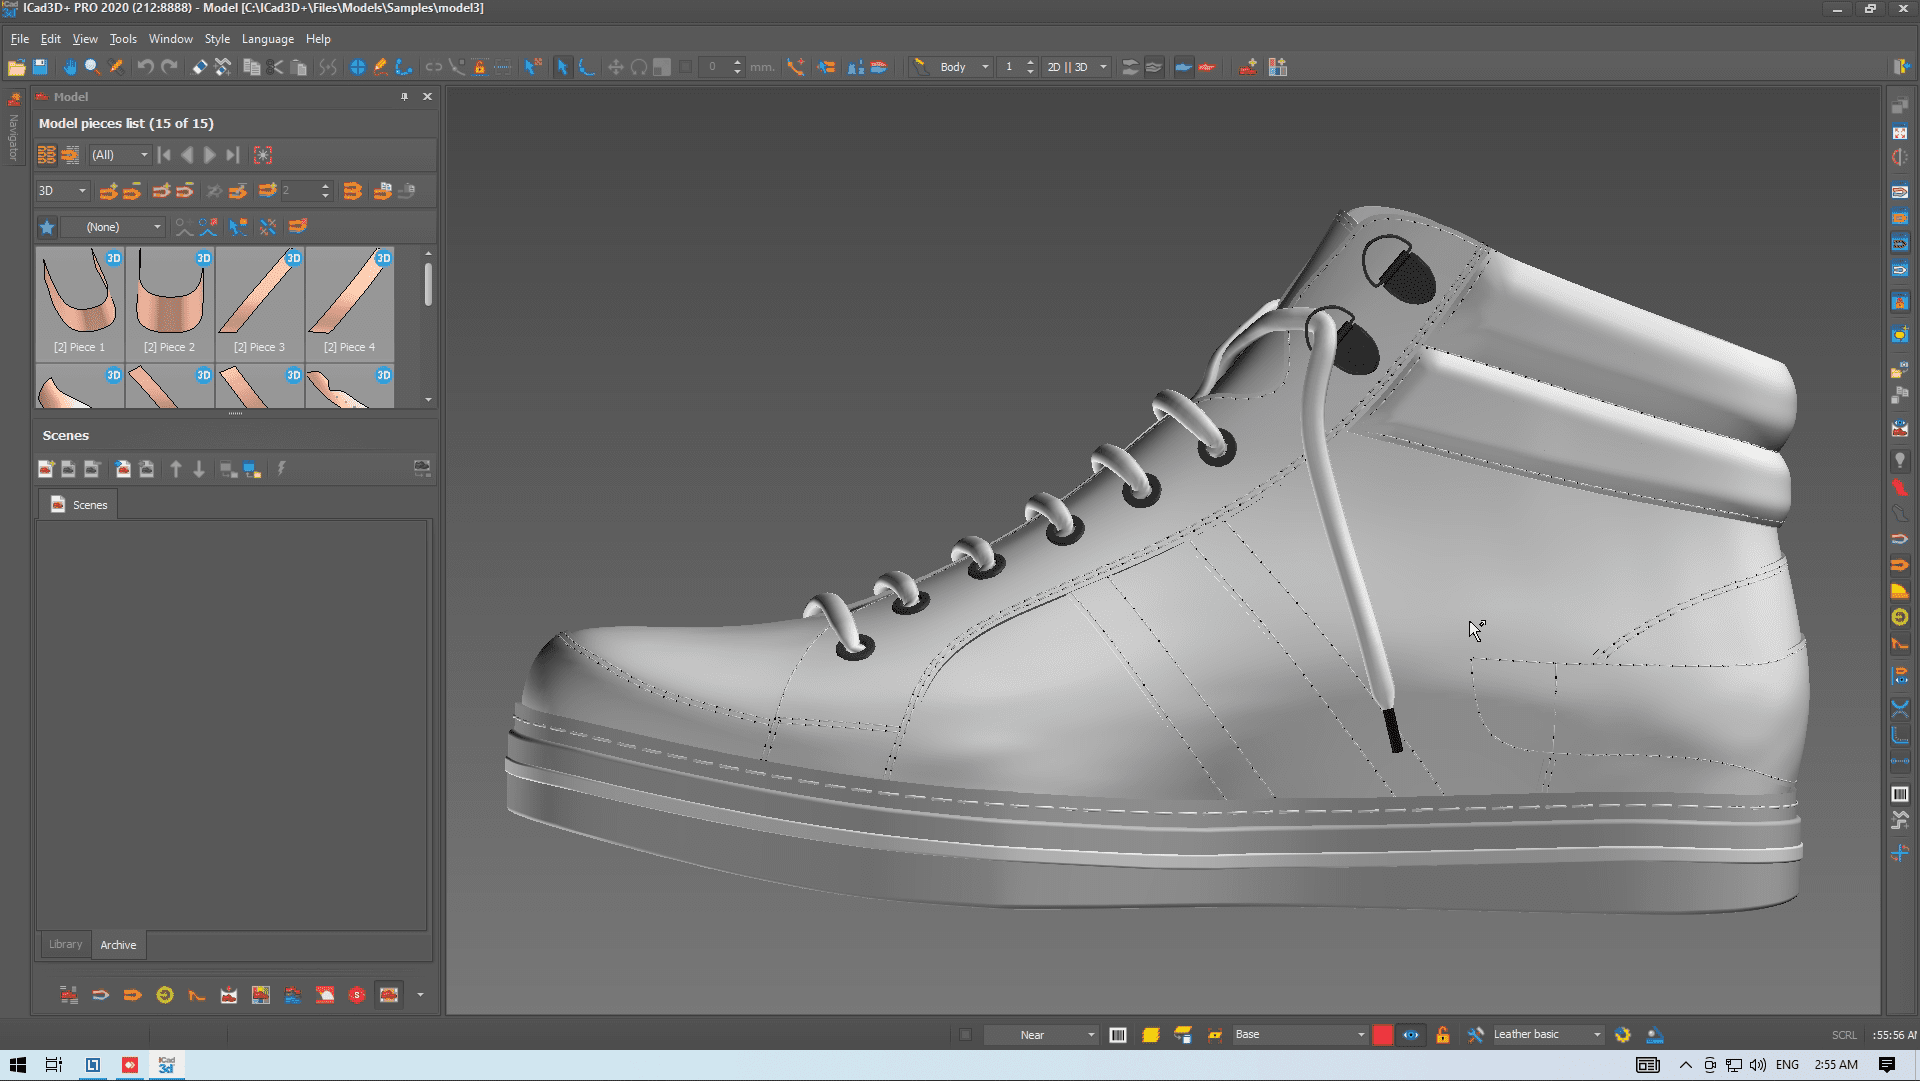
Task: Open the (All) pieces filter dropdown
Action: click(143, 155)
